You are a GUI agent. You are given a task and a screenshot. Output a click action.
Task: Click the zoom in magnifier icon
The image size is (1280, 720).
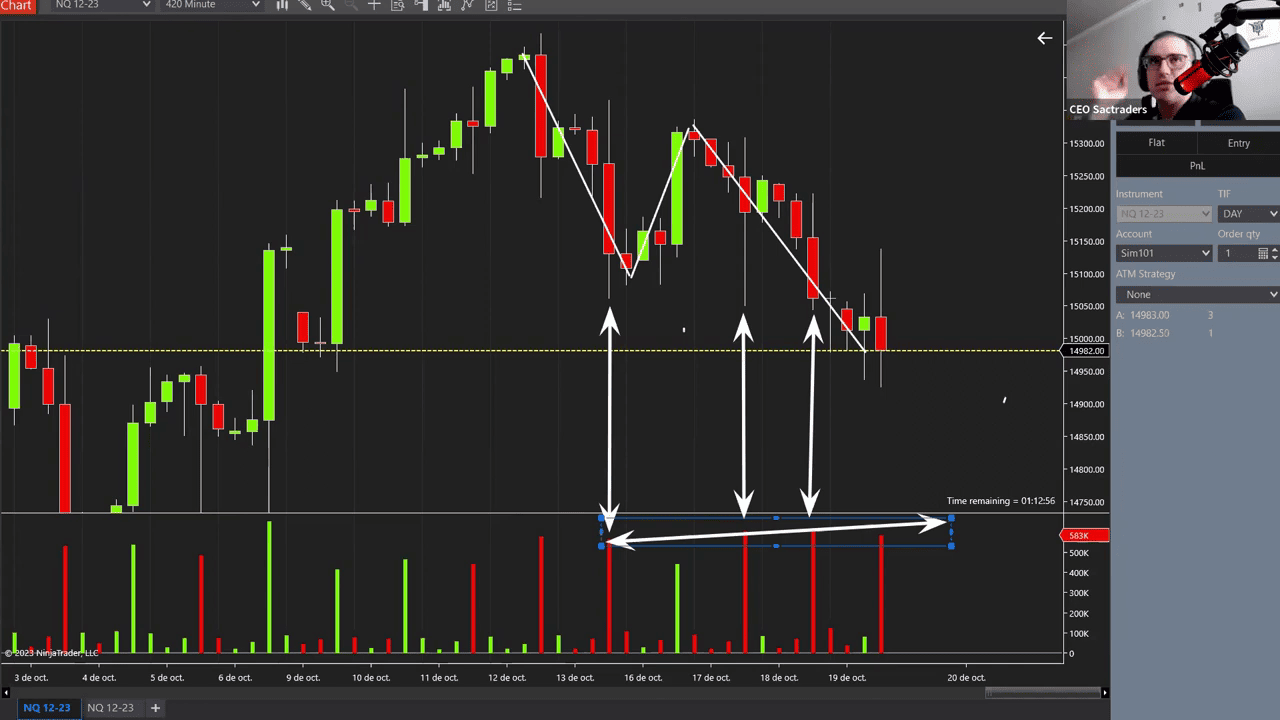[328, 5]
